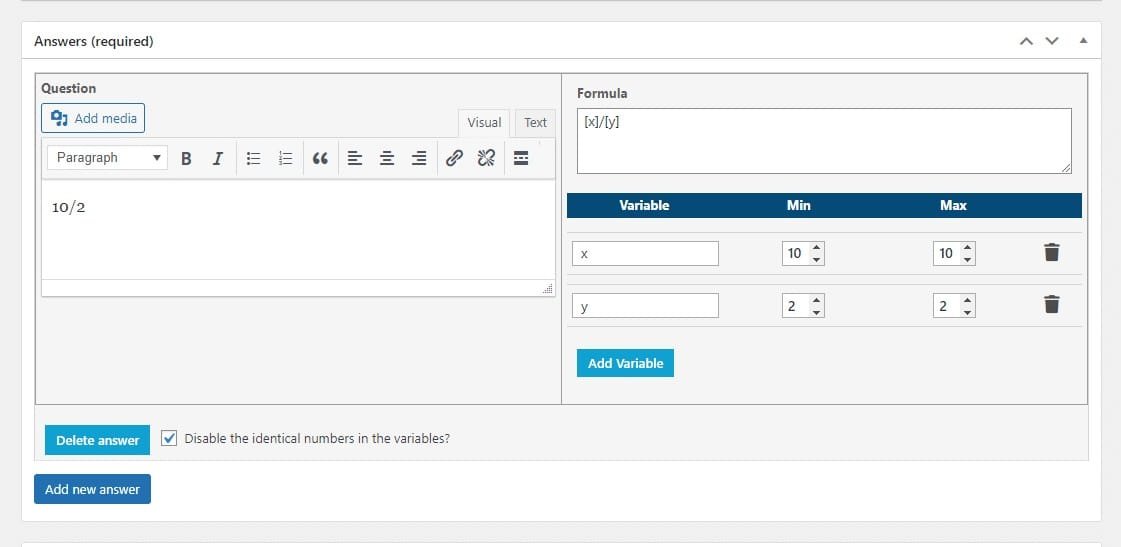Click the x variable name field
The width and height of the screenshot is (1121, 547).
click(x=646, y=253)
